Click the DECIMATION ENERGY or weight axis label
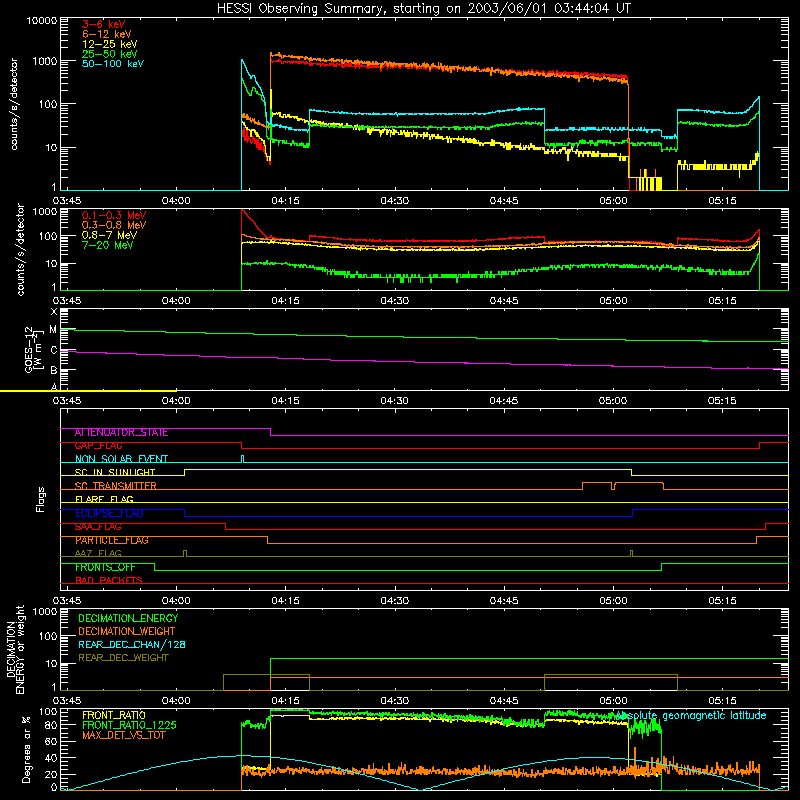The height and width of the screenshot is (800, 800). (x=16, y=649)
